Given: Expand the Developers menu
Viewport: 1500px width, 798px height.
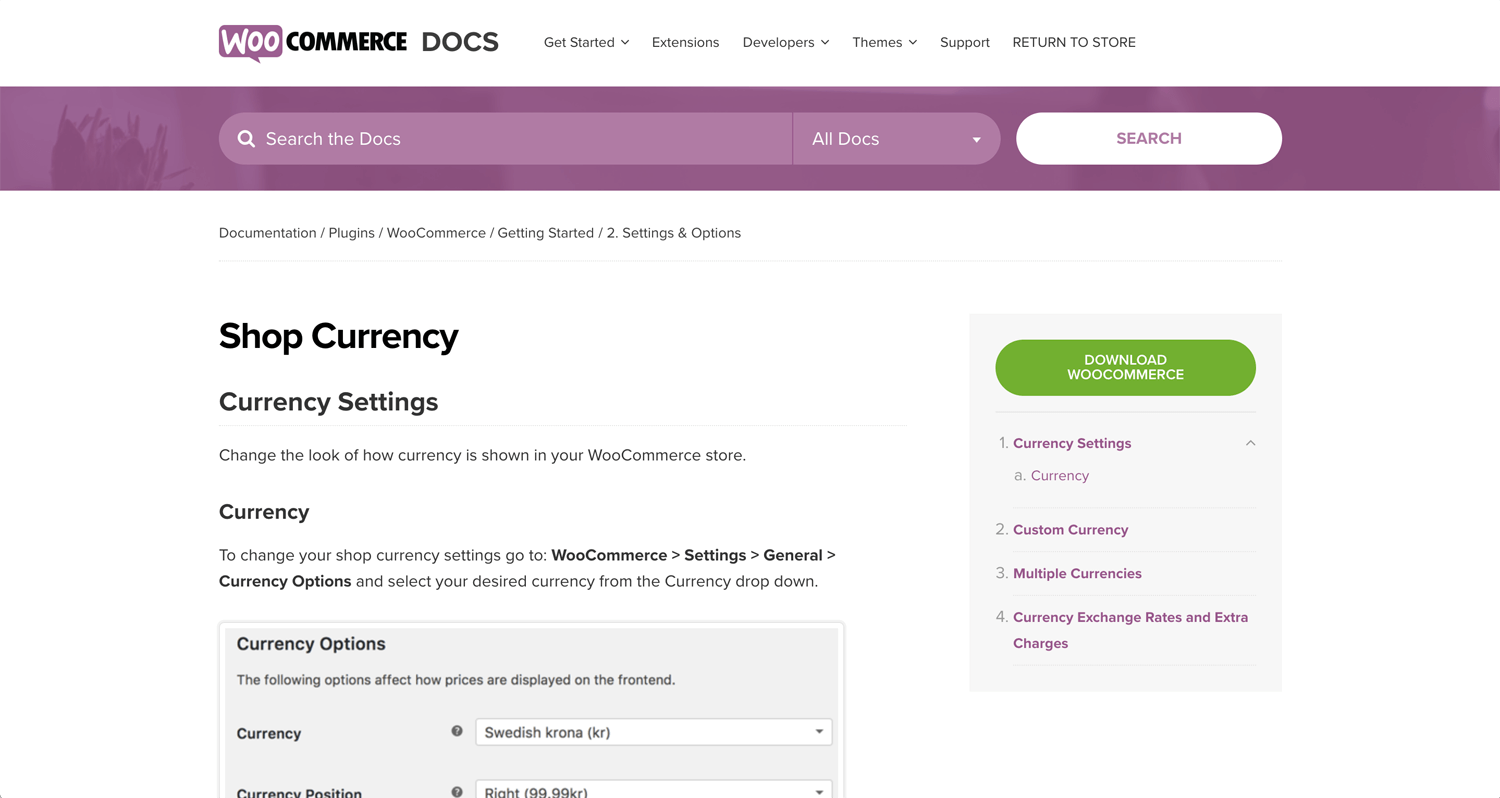Looking at the screenshot, I should click(x=786, y=42).
